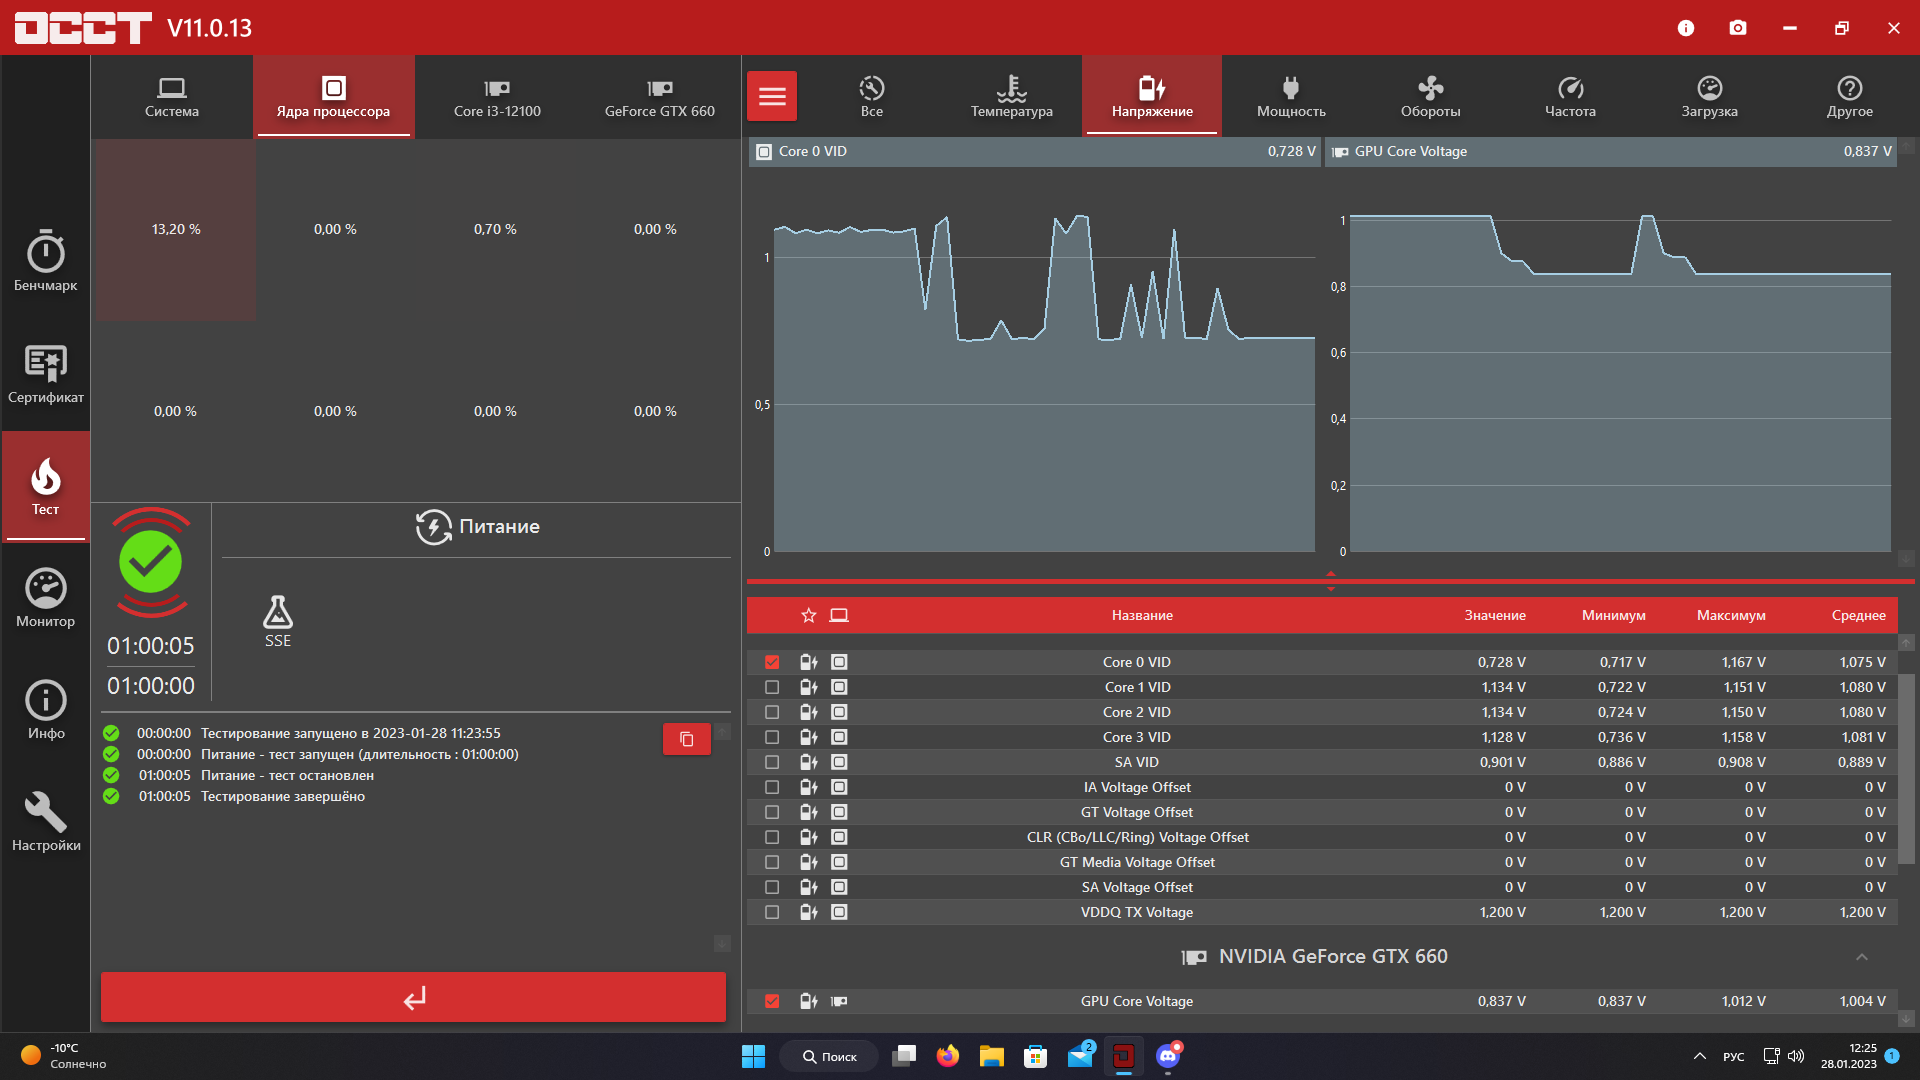Click the chip icon in SA VID row
The height and width of the screenshot is (1080, 1920).
[839, 762]
